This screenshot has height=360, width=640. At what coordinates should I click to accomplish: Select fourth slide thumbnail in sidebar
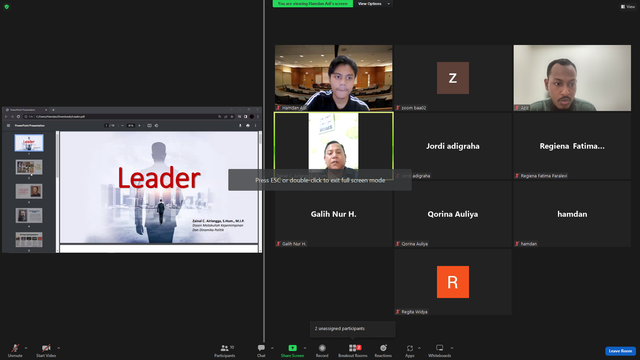(29, 216)
